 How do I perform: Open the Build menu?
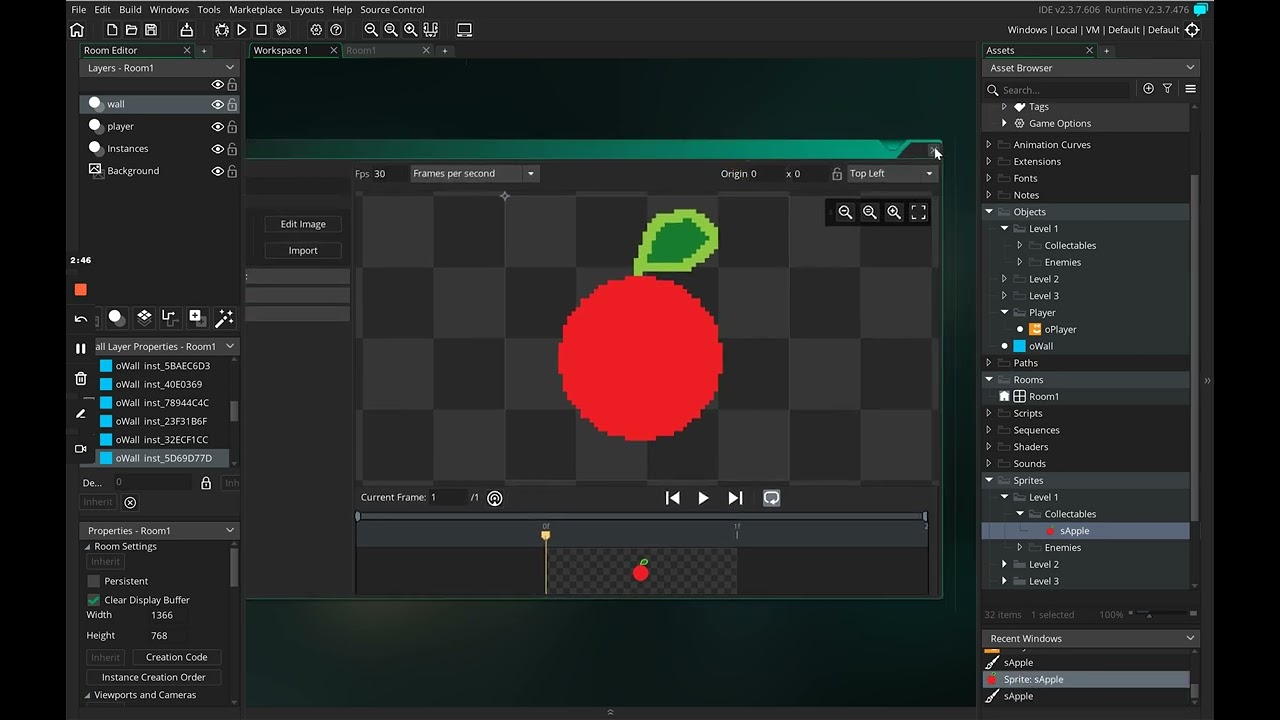tap(130, 10)
